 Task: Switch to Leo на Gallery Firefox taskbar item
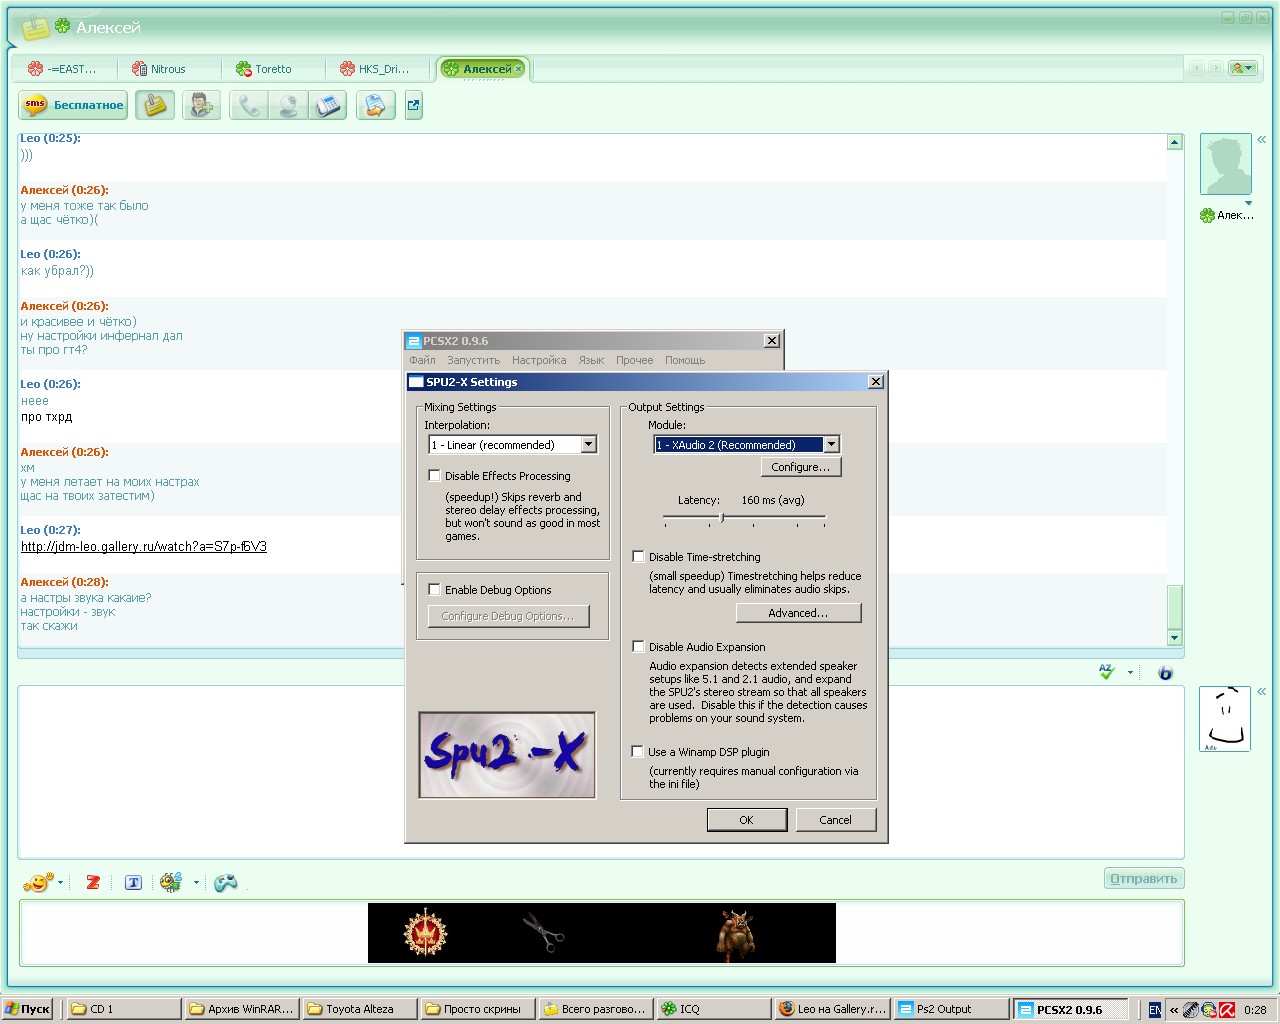pyautogui.click(x=832, y=1009)
